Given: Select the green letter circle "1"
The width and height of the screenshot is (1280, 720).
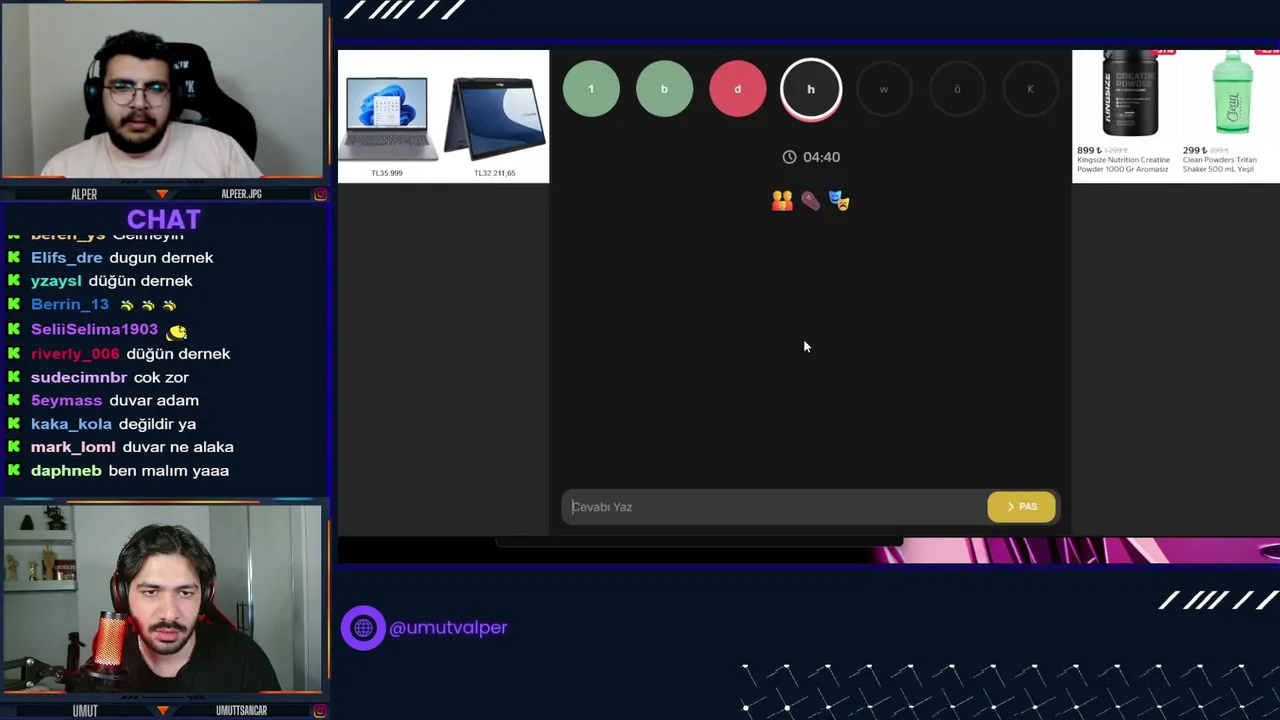Looking at the screenshot, I should click(591, 89).
